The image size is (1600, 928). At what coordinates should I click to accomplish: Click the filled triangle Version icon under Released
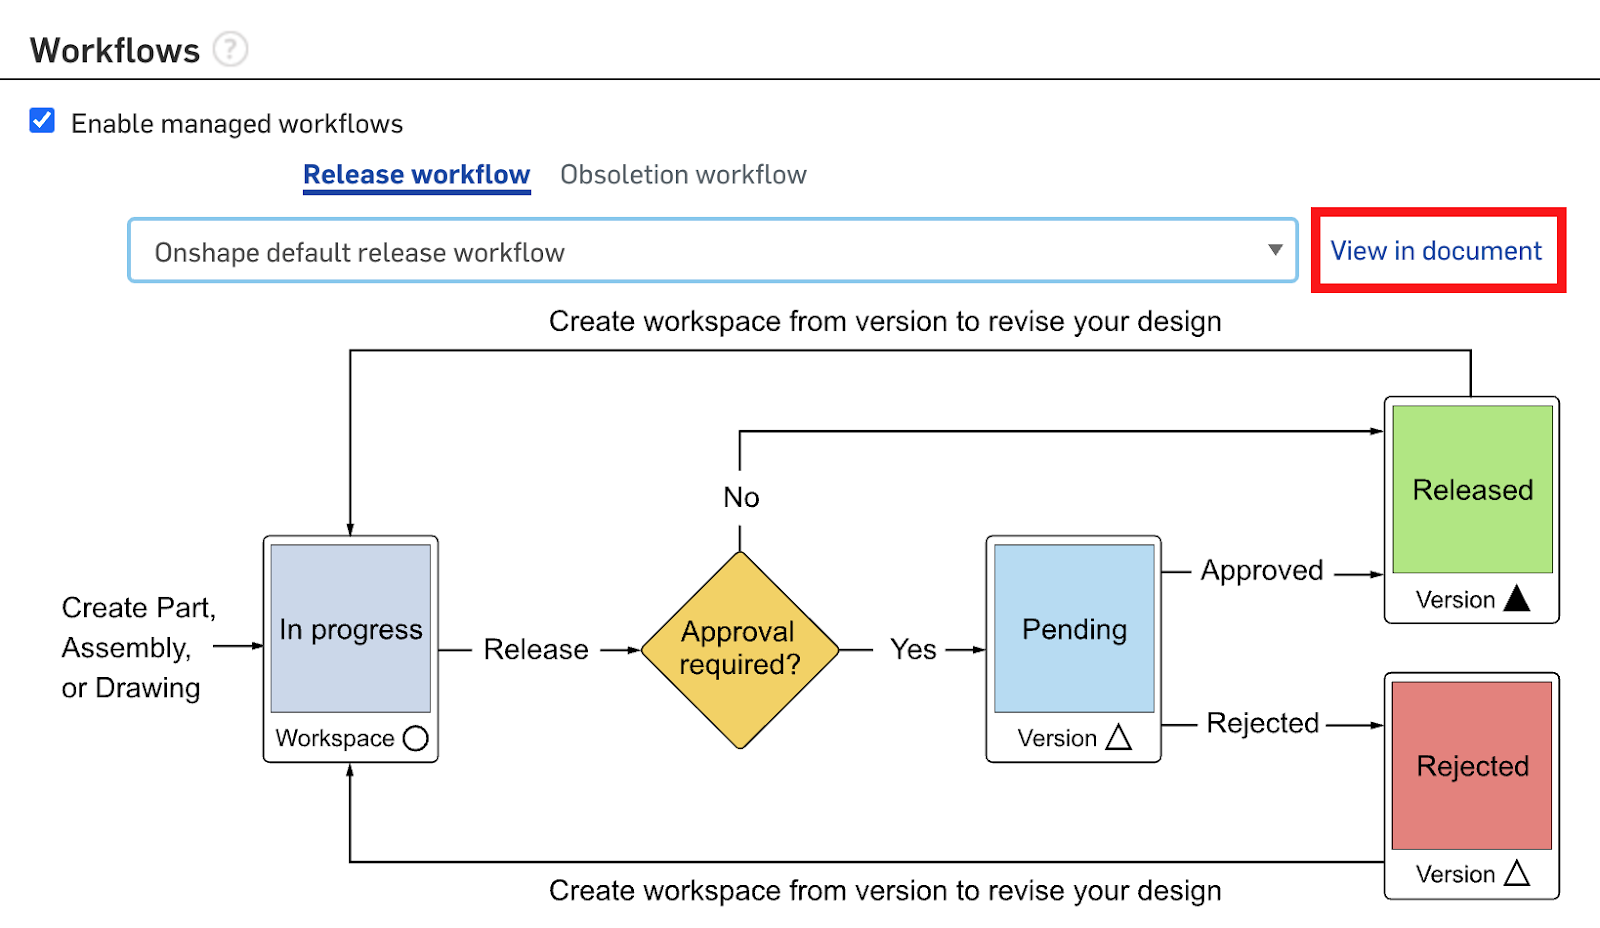1517,598
